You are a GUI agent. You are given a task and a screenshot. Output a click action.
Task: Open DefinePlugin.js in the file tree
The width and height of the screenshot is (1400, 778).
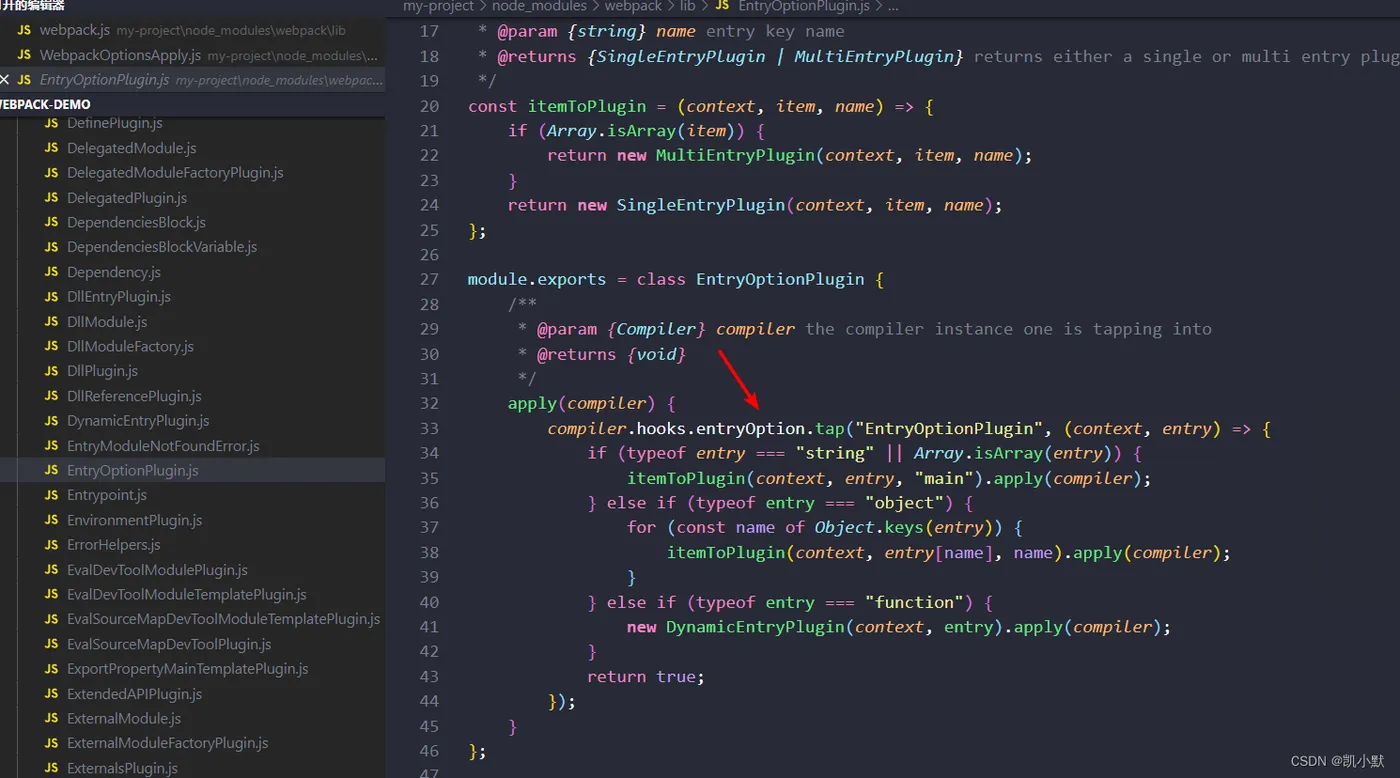coord(114,123)
